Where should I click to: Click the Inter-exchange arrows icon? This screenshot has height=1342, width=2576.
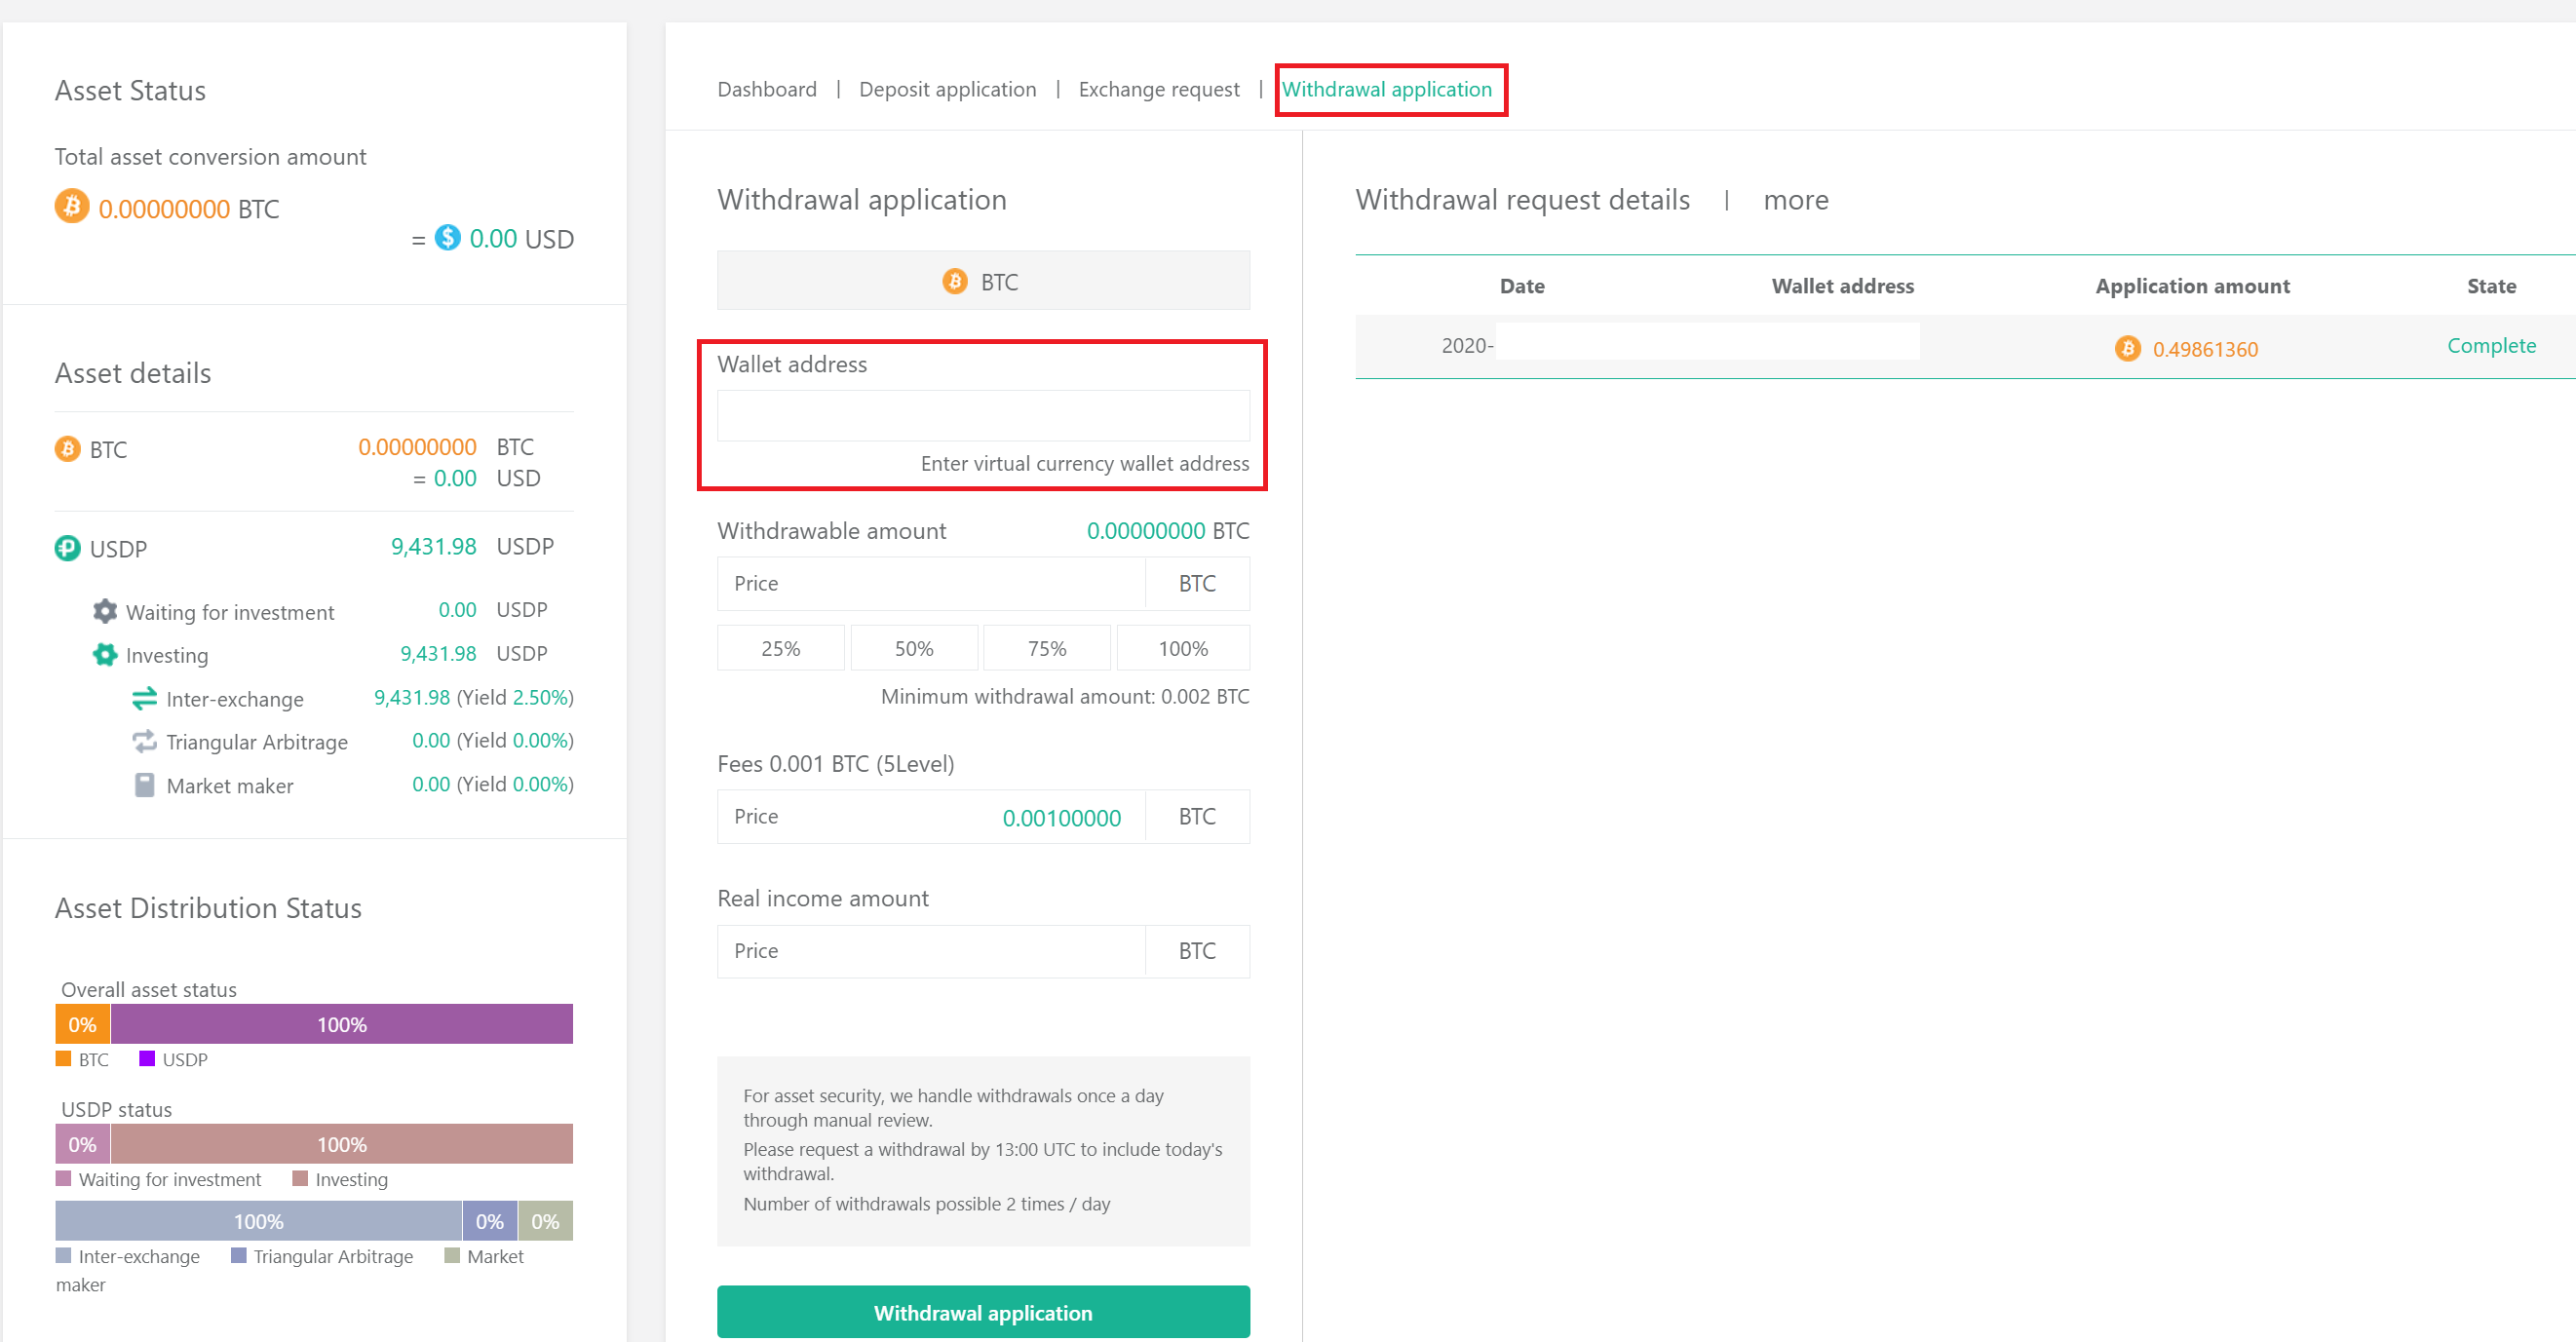pos(145,698)
